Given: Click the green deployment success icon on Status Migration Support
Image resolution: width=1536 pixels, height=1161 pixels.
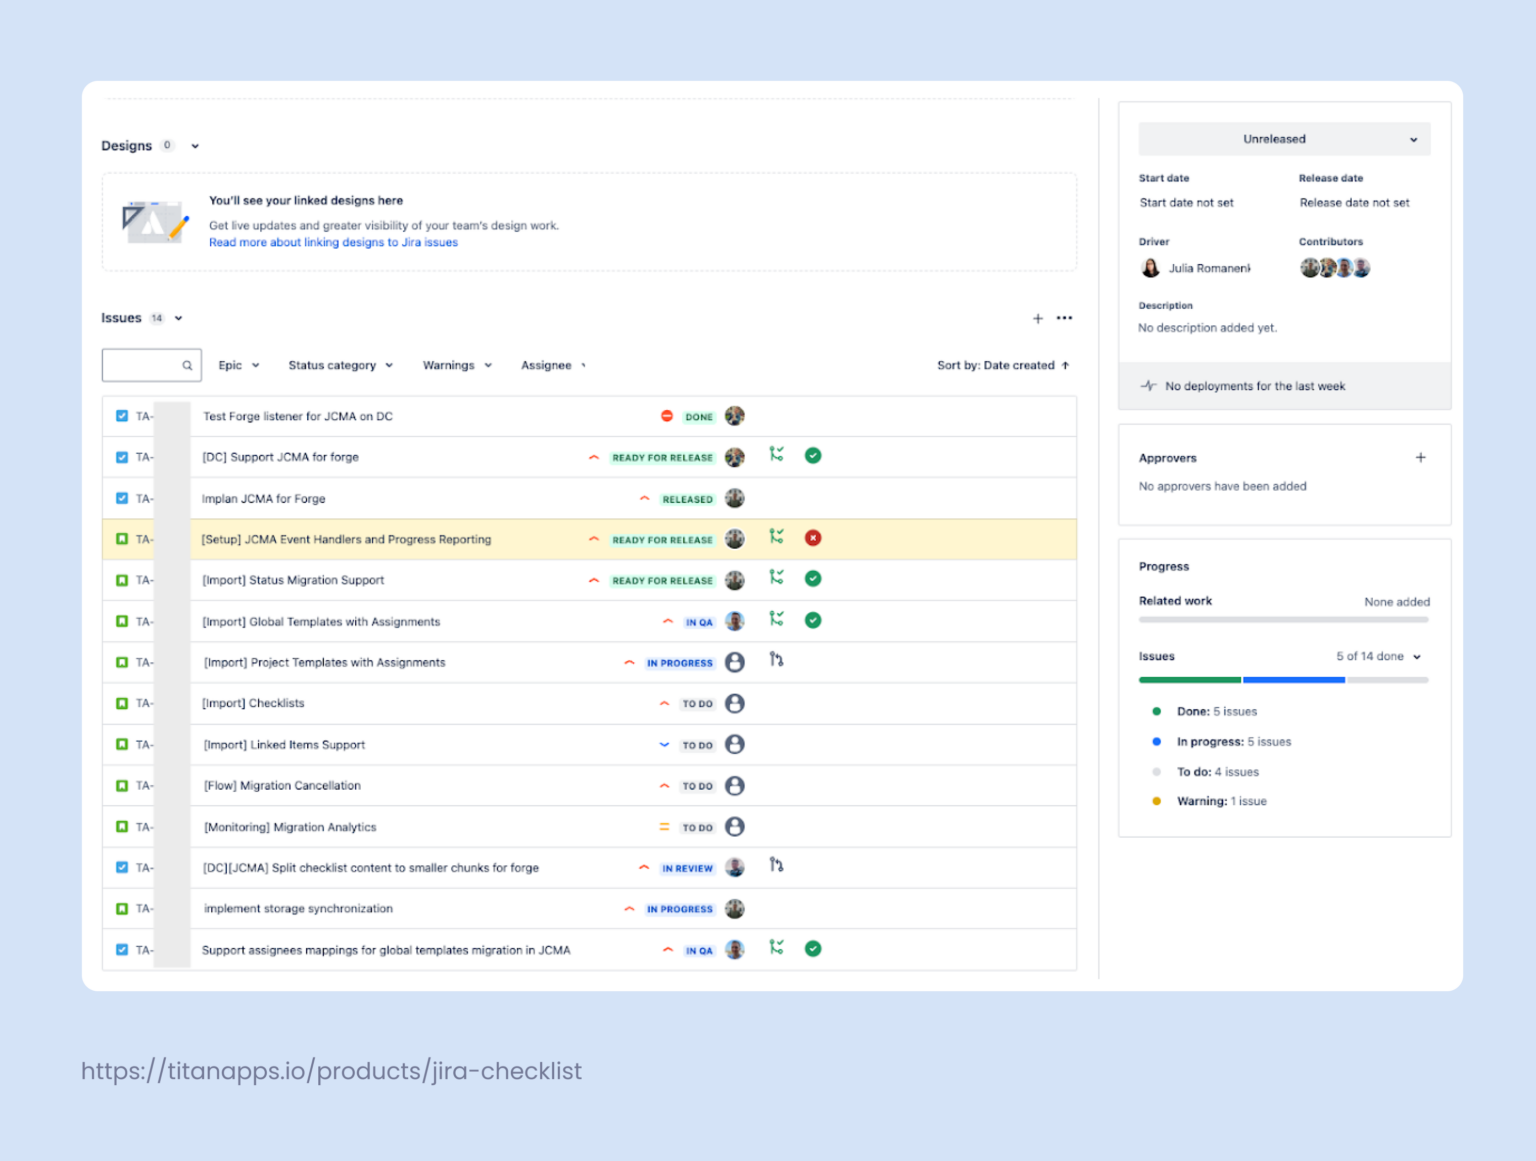Looking at the screenshot, I should point(813,578).
